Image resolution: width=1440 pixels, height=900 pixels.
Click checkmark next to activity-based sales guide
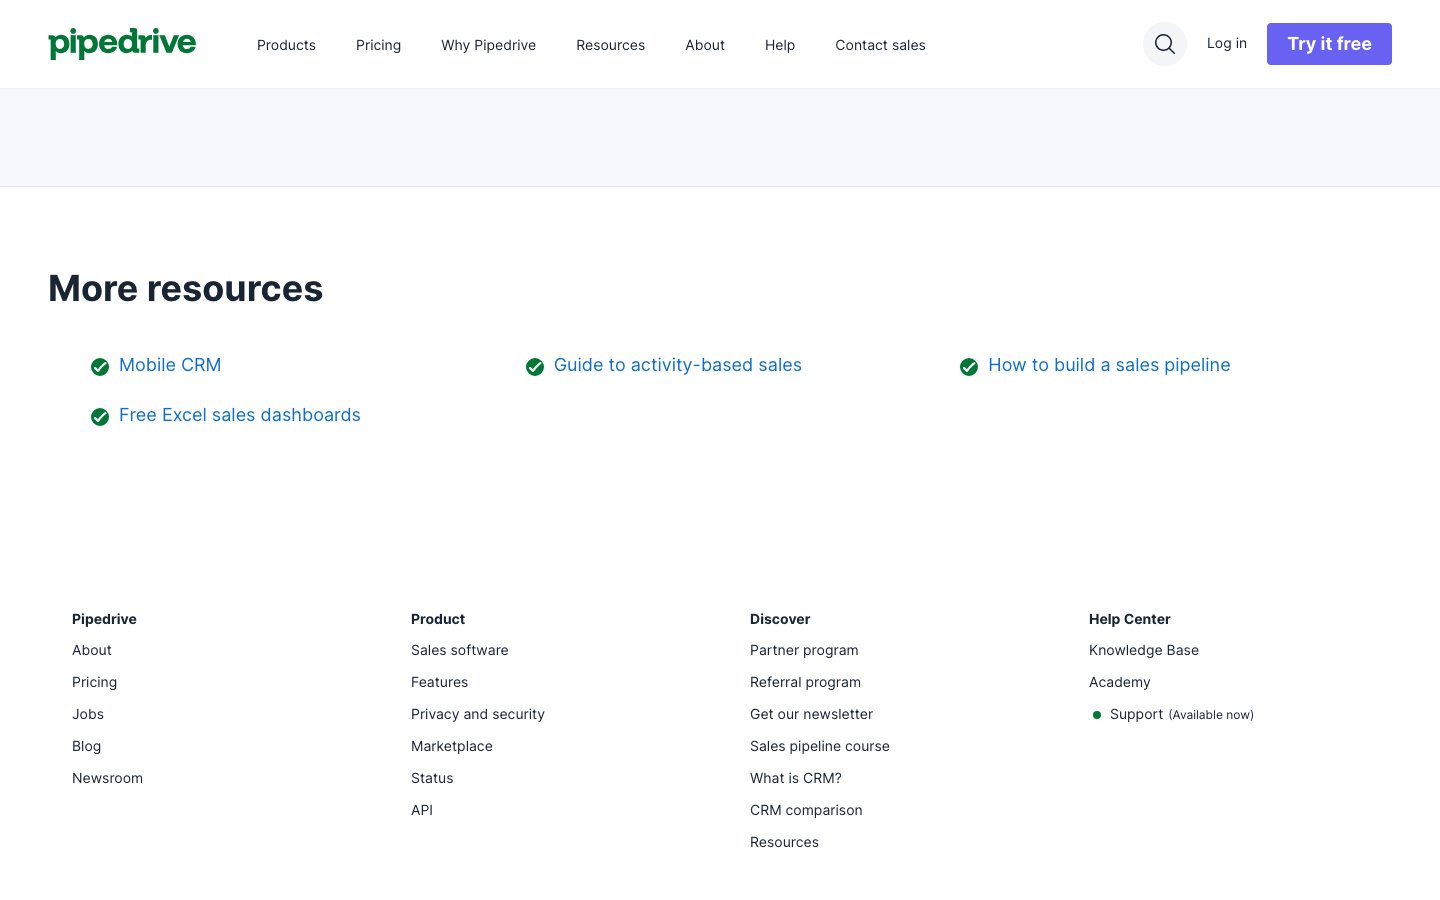point(535,367)
